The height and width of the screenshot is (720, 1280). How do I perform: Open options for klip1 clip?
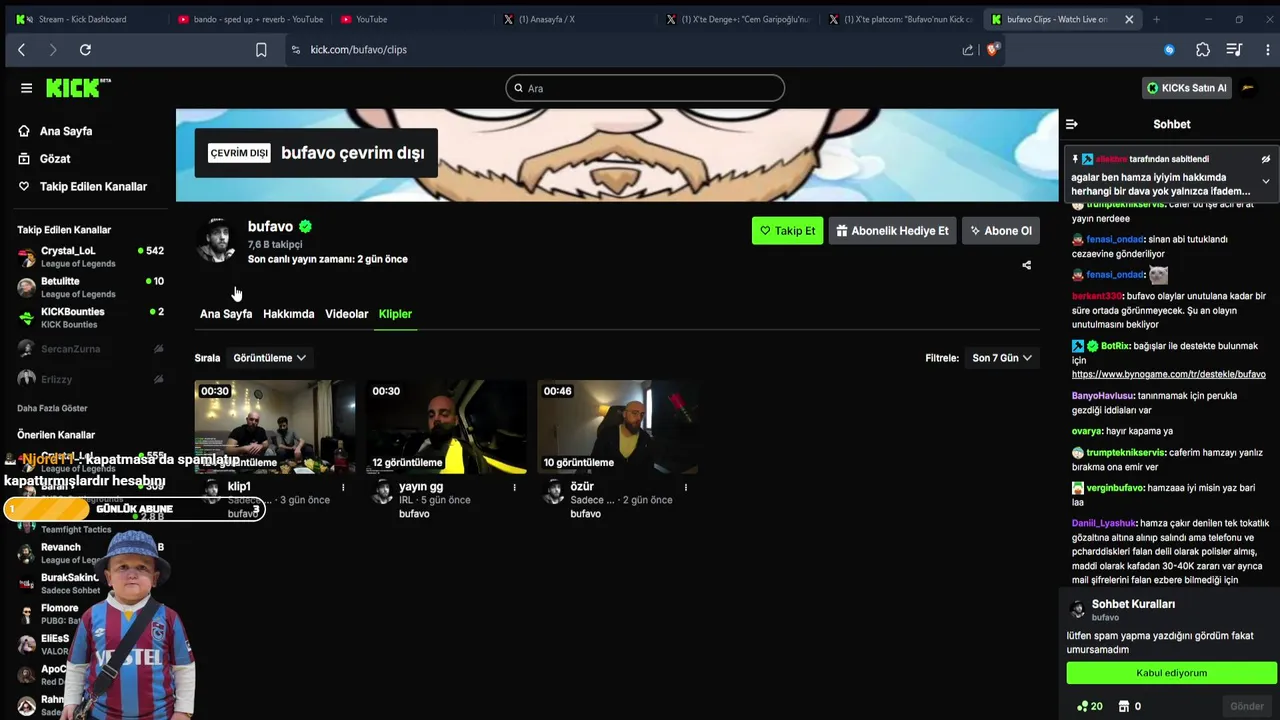343,488
